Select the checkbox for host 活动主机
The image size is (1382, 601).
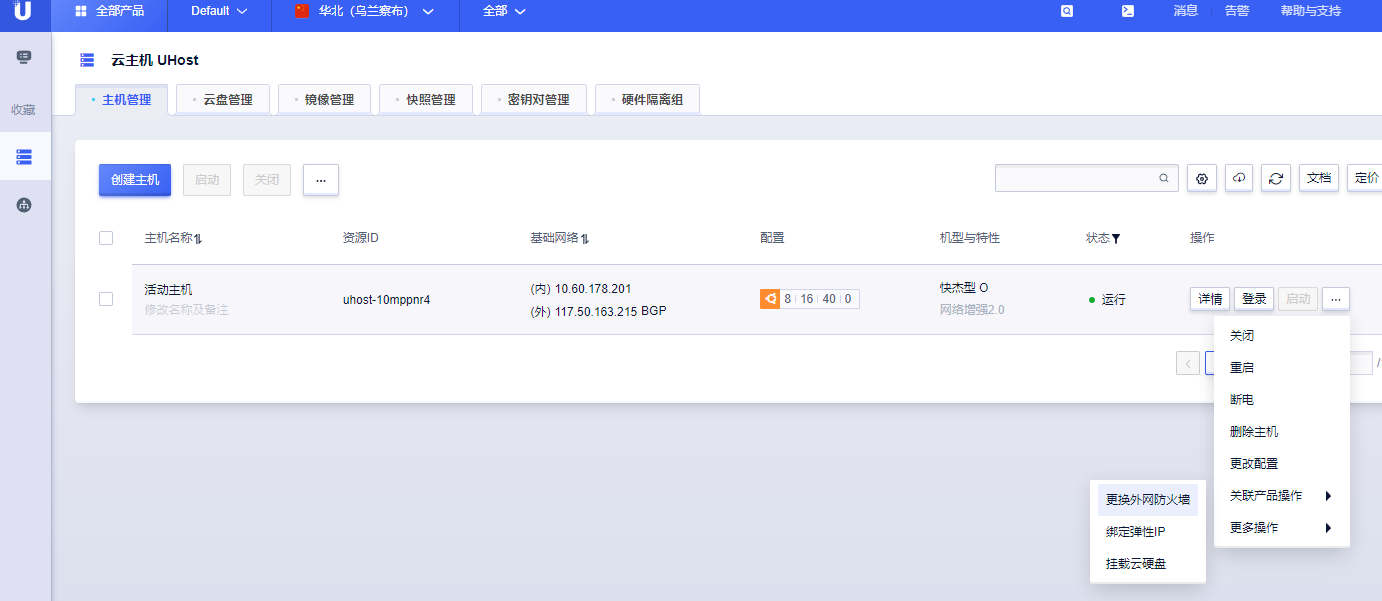(106, 299)
